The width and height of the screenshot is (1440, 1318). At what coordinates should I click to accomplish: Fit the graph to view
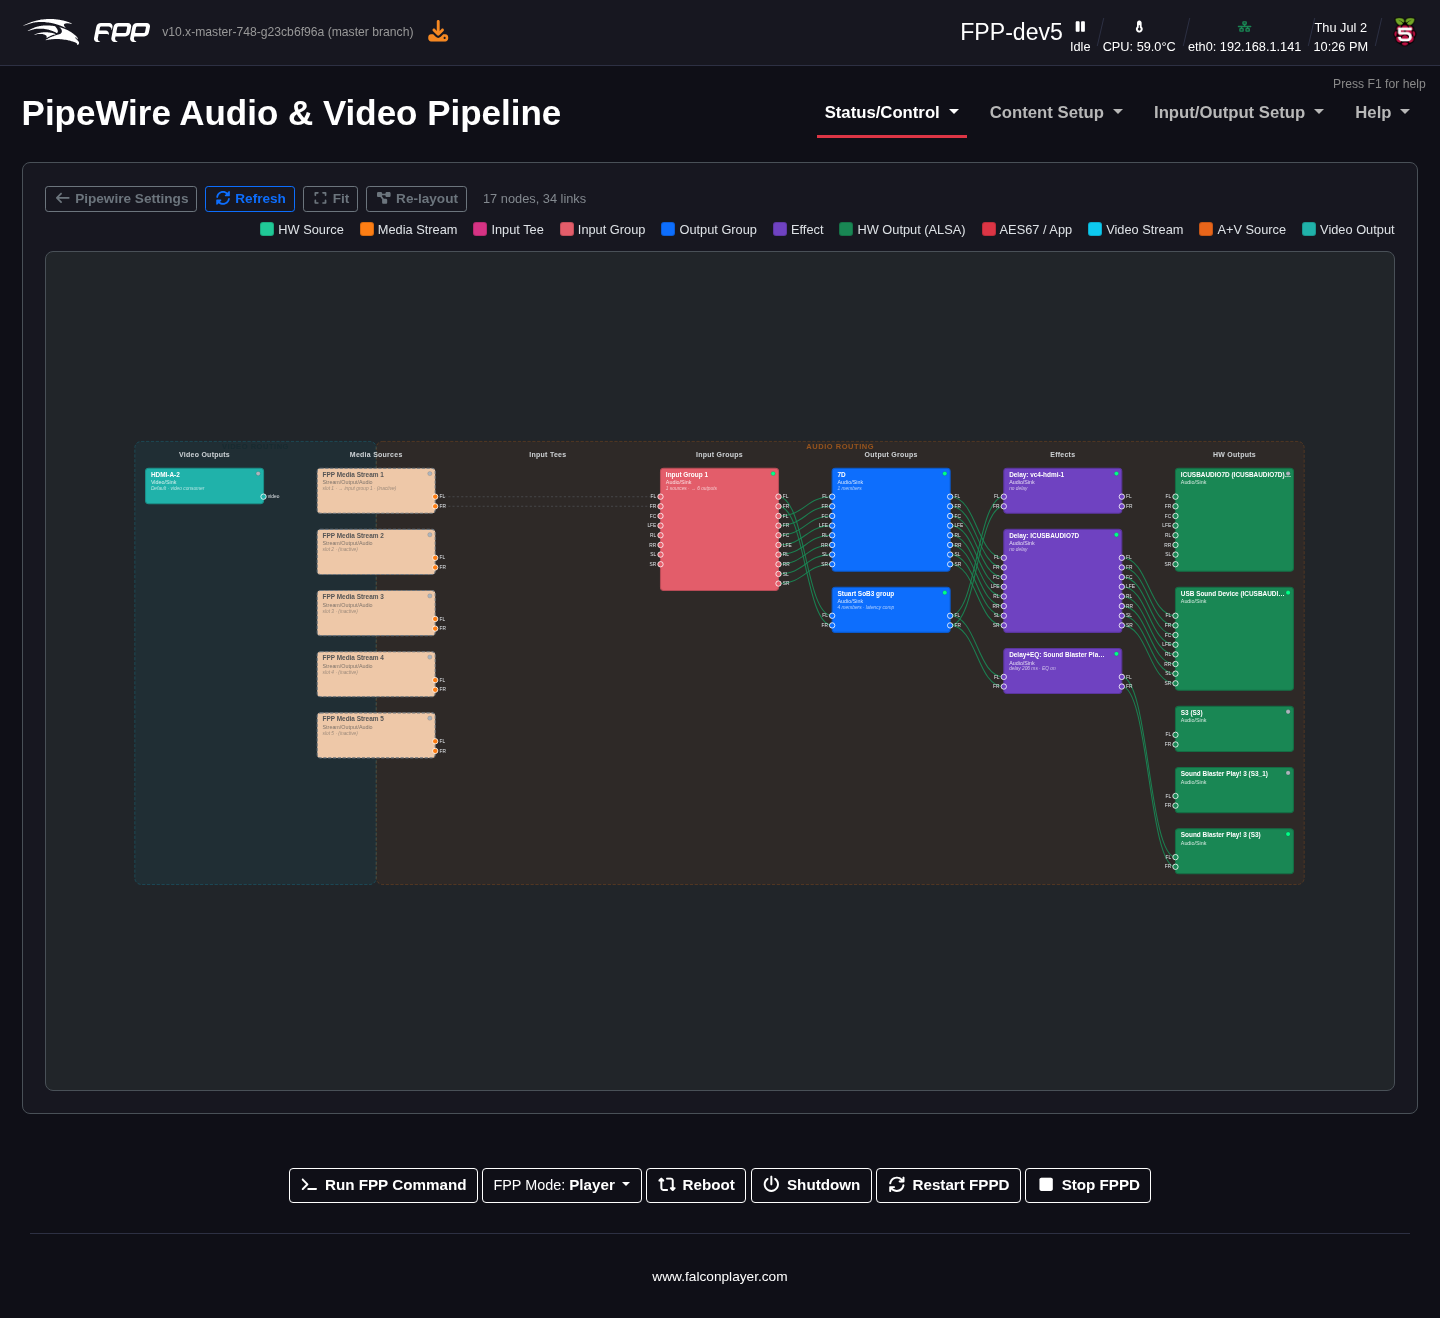tap(331, 199)
